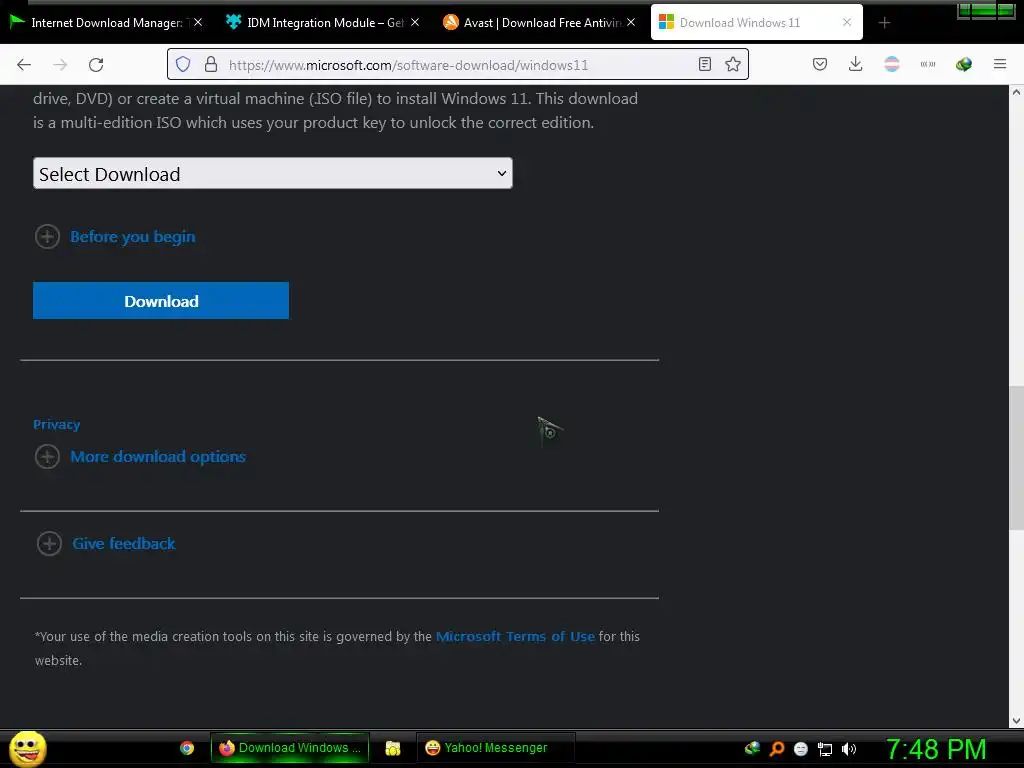Viewport: 1024px width, 768px height.
Task: Click the smiley face tray icon
Action: point(801,749)
